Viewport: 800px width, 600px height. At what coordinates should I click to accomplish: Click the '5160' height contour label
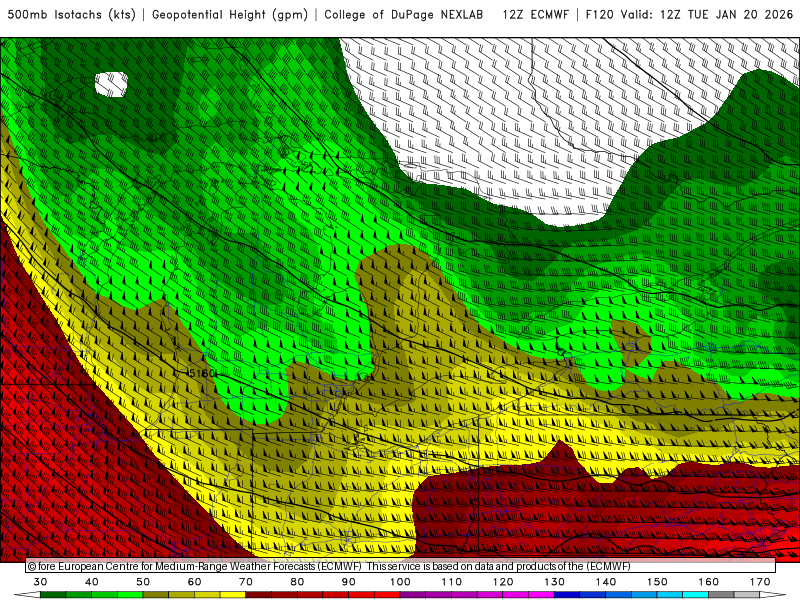click(201, 373)
